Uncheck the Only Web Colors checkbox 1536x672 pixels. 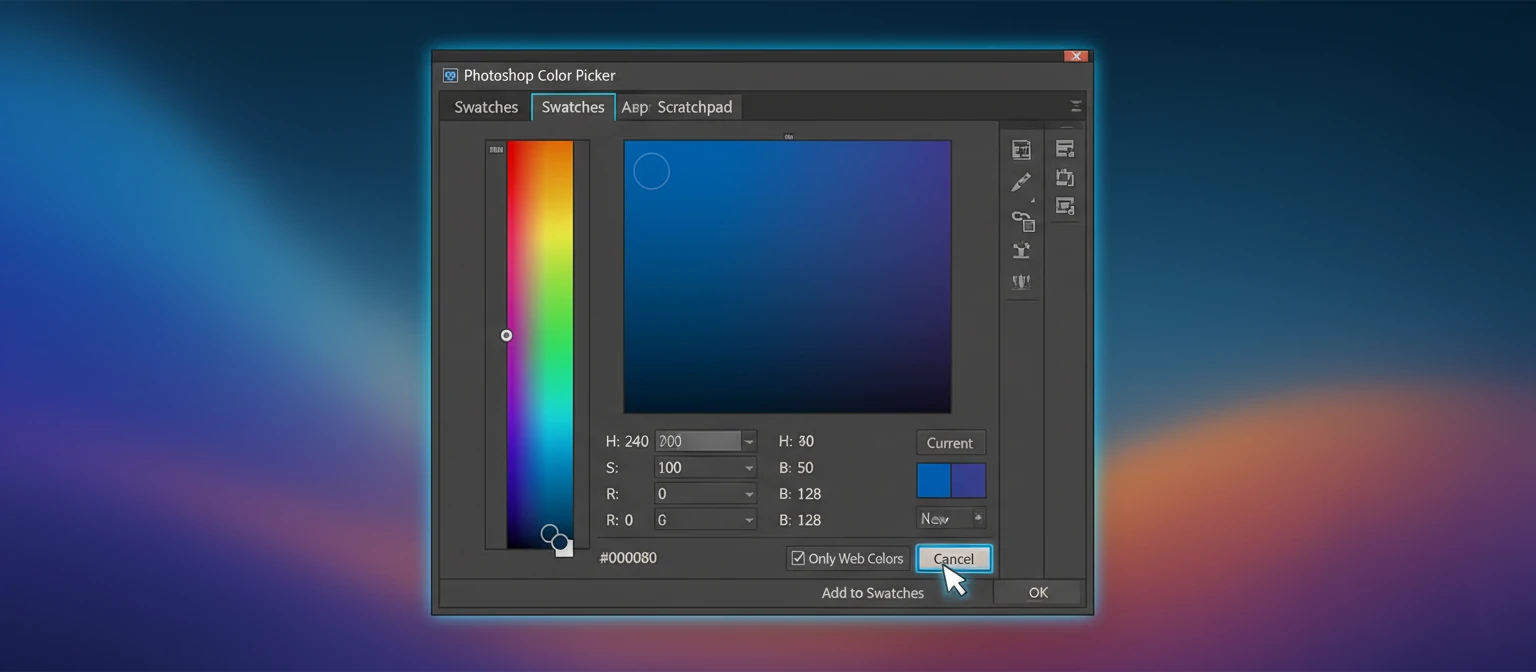click(x=797, y=558)
